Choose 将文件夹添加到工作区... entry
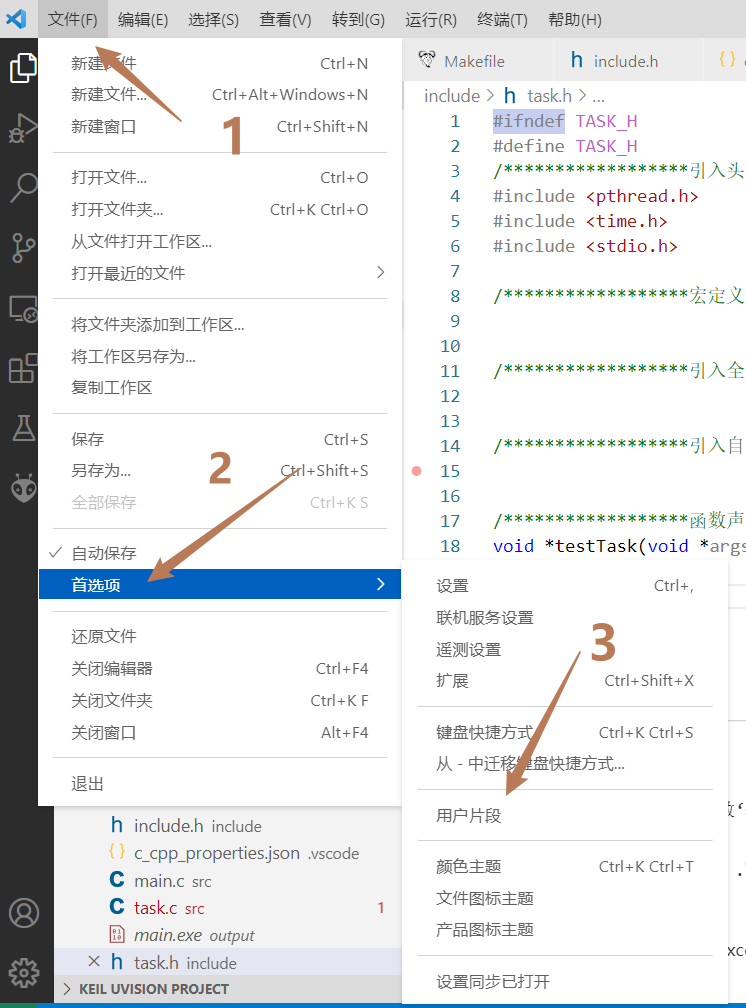Screen dimensions: 746x1008 point(219,325)
